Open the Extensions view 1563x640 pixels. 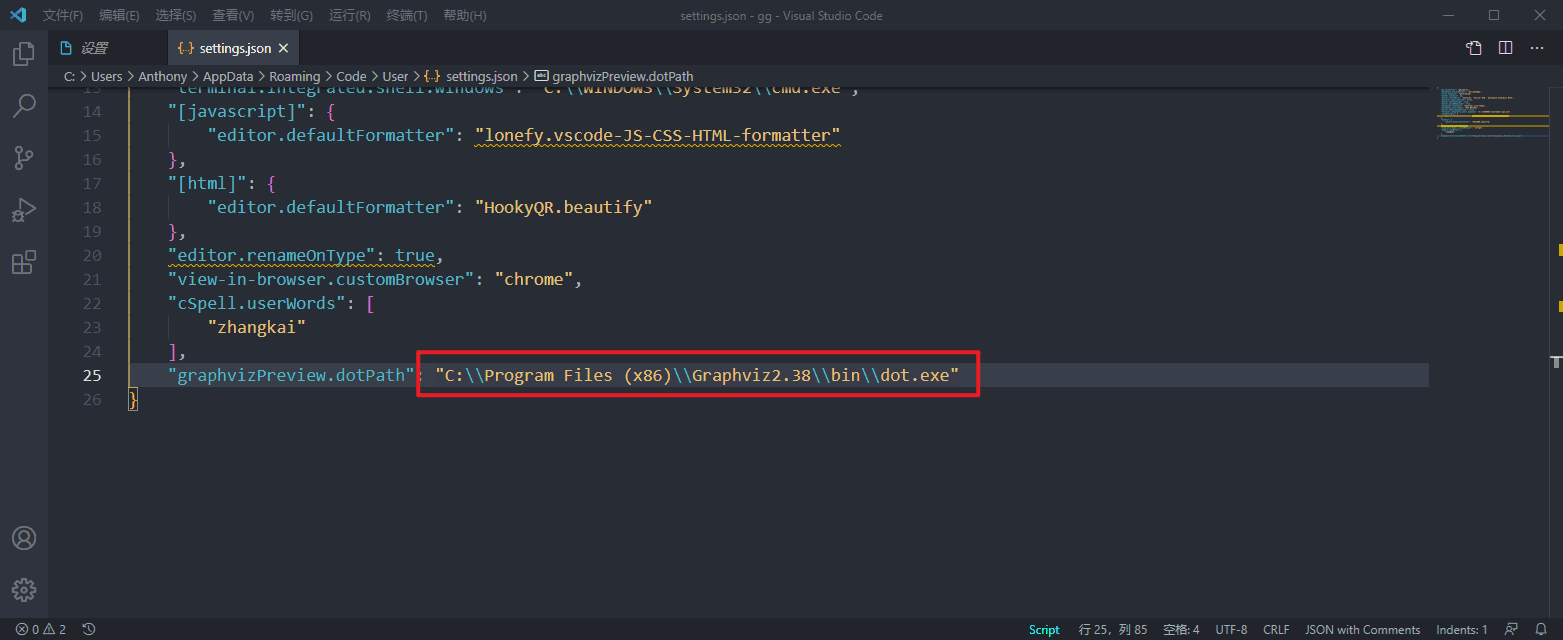coord(23,262)
